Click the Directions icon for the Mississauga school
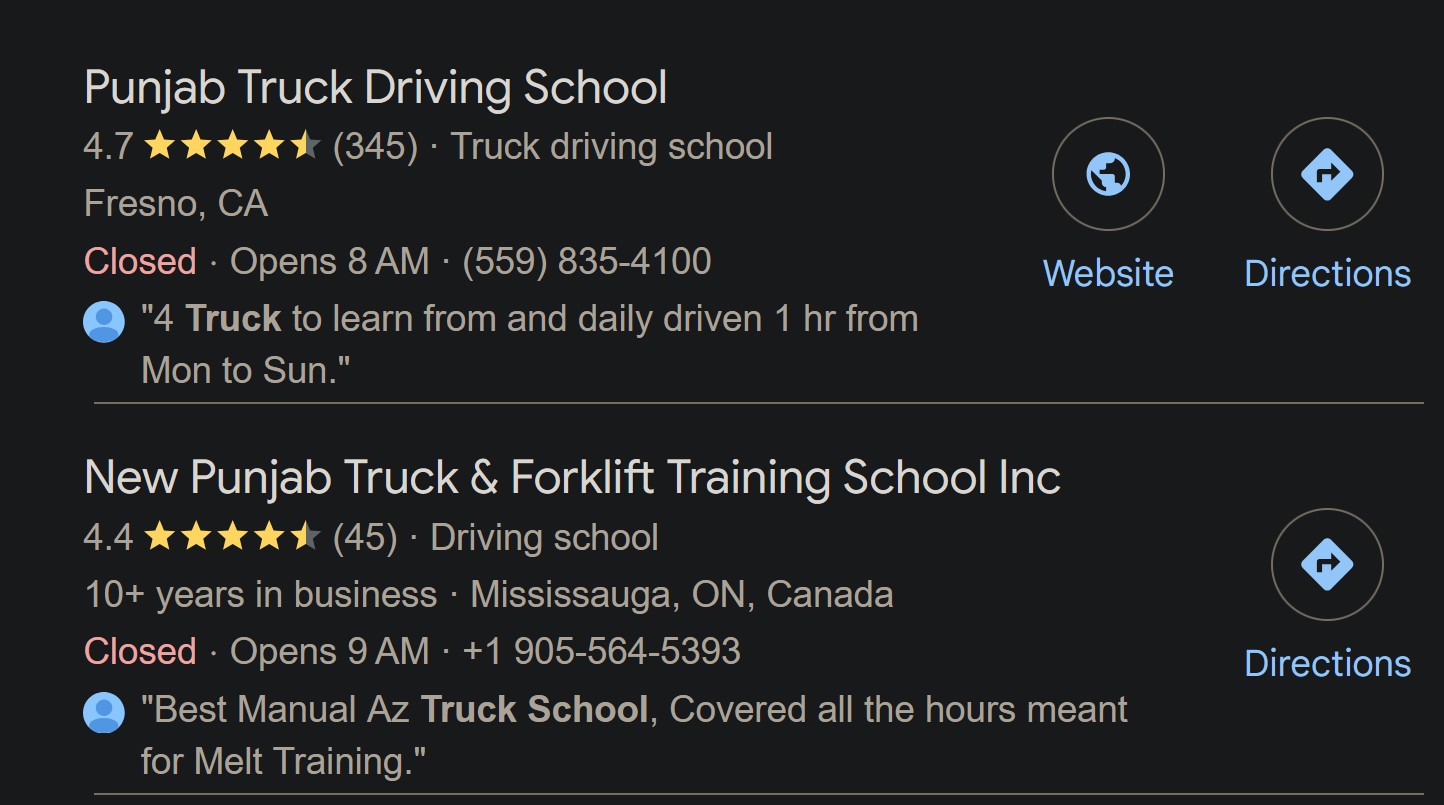 pyautogui.click(x=1327, y=565)
